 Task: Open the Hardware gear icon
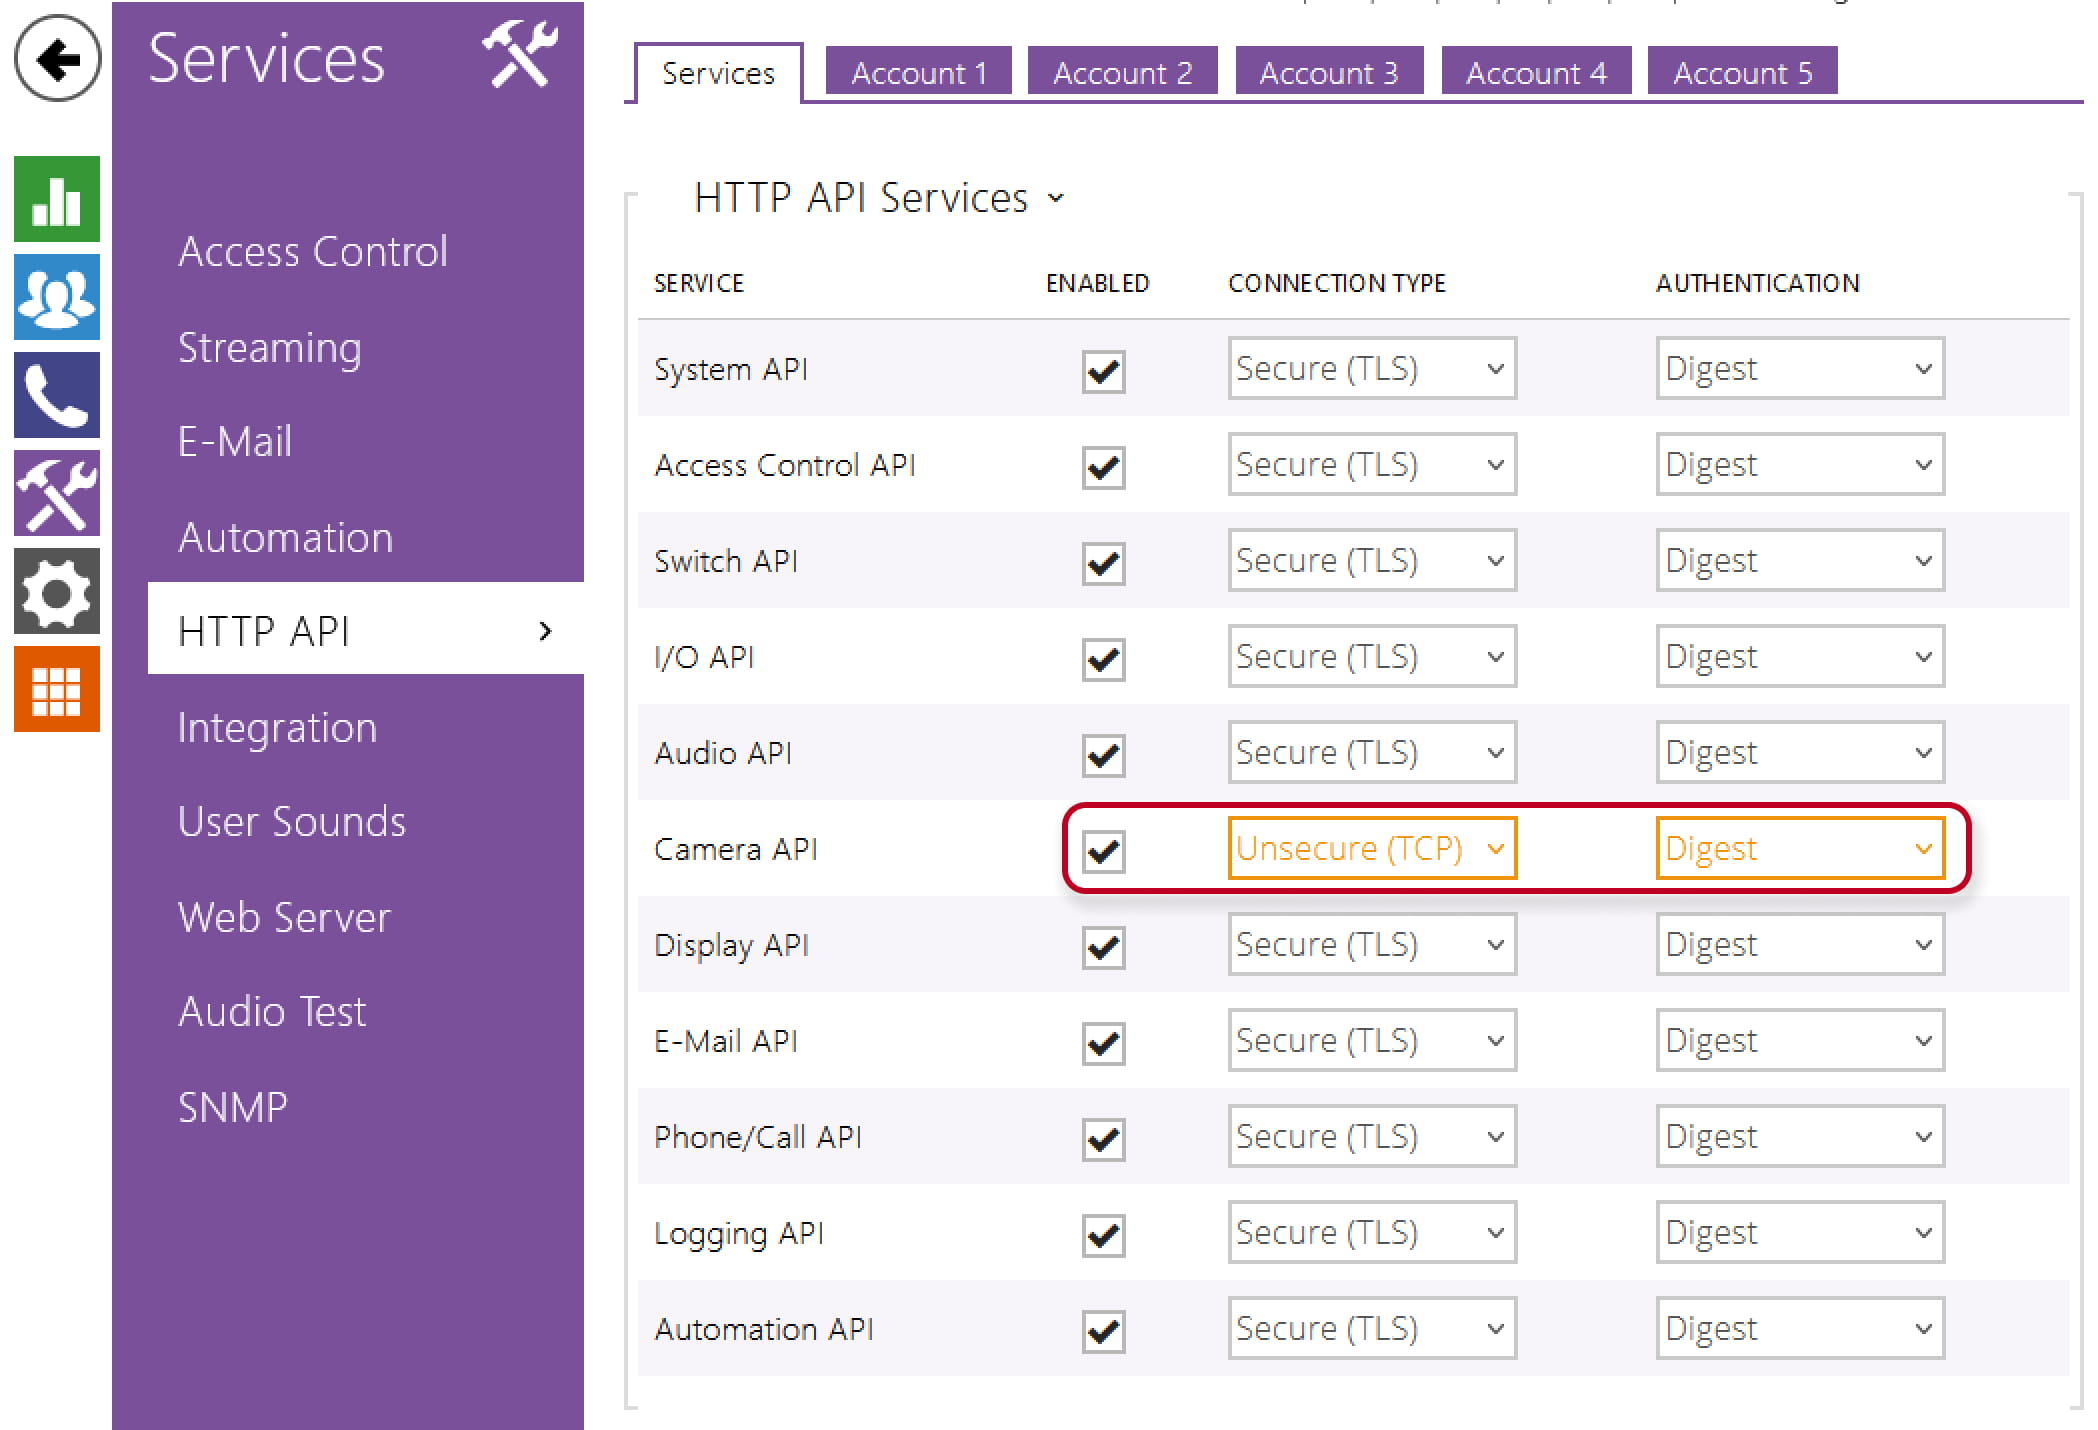pos(57,591)
